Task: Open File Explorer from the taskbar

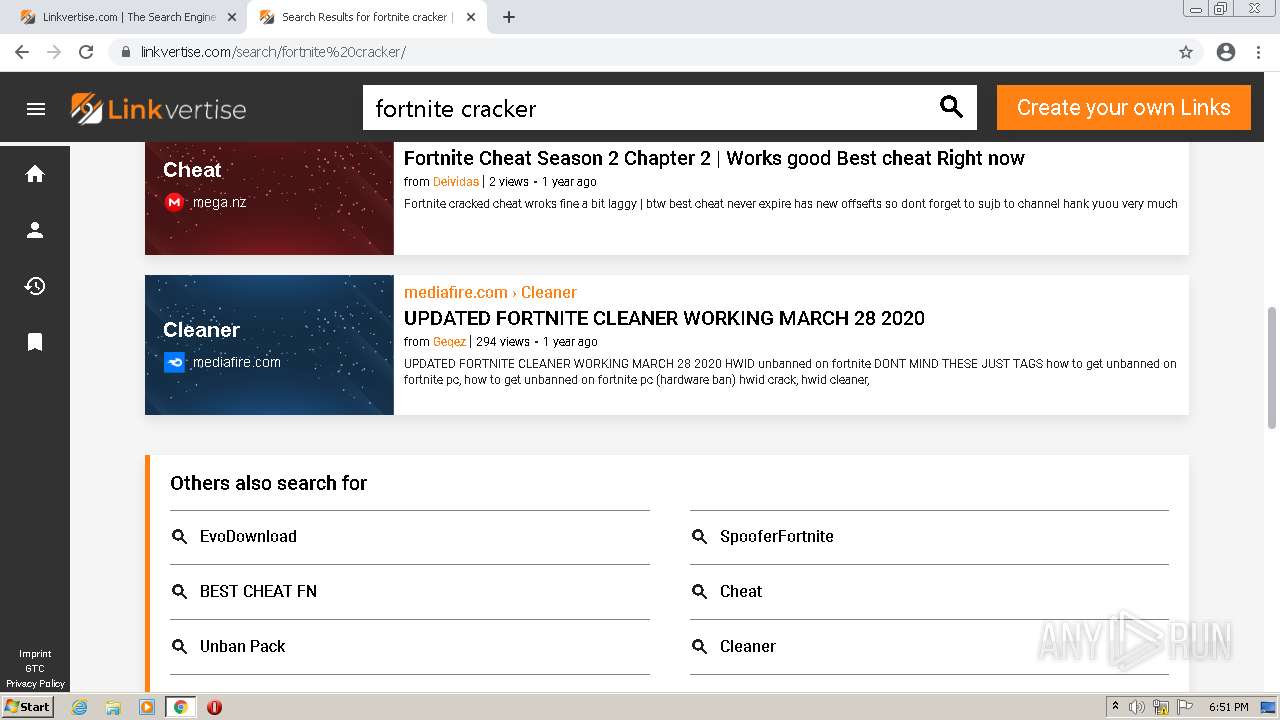Action: [113, 707]
